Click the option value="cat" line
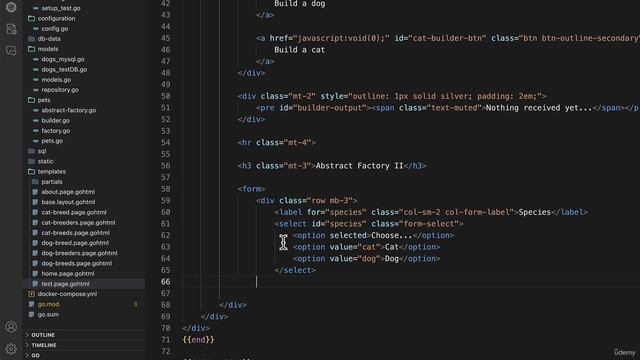The width and height of the screenshot is (640, 360). [x=366, y=247]
